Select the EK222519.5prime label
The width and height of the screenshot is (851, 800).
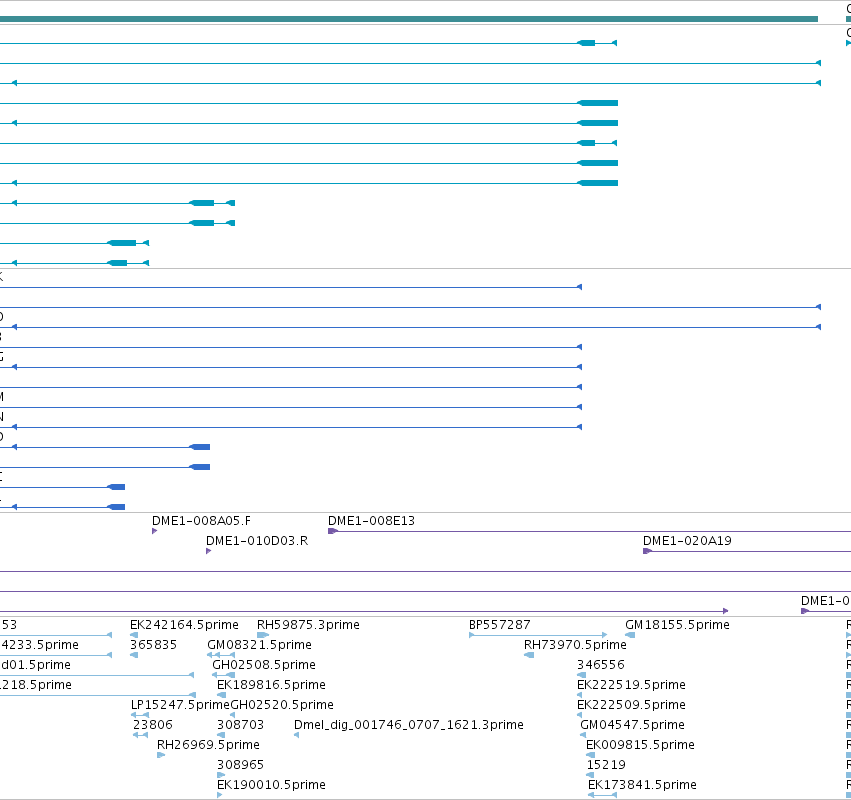(x=631, y=685)
